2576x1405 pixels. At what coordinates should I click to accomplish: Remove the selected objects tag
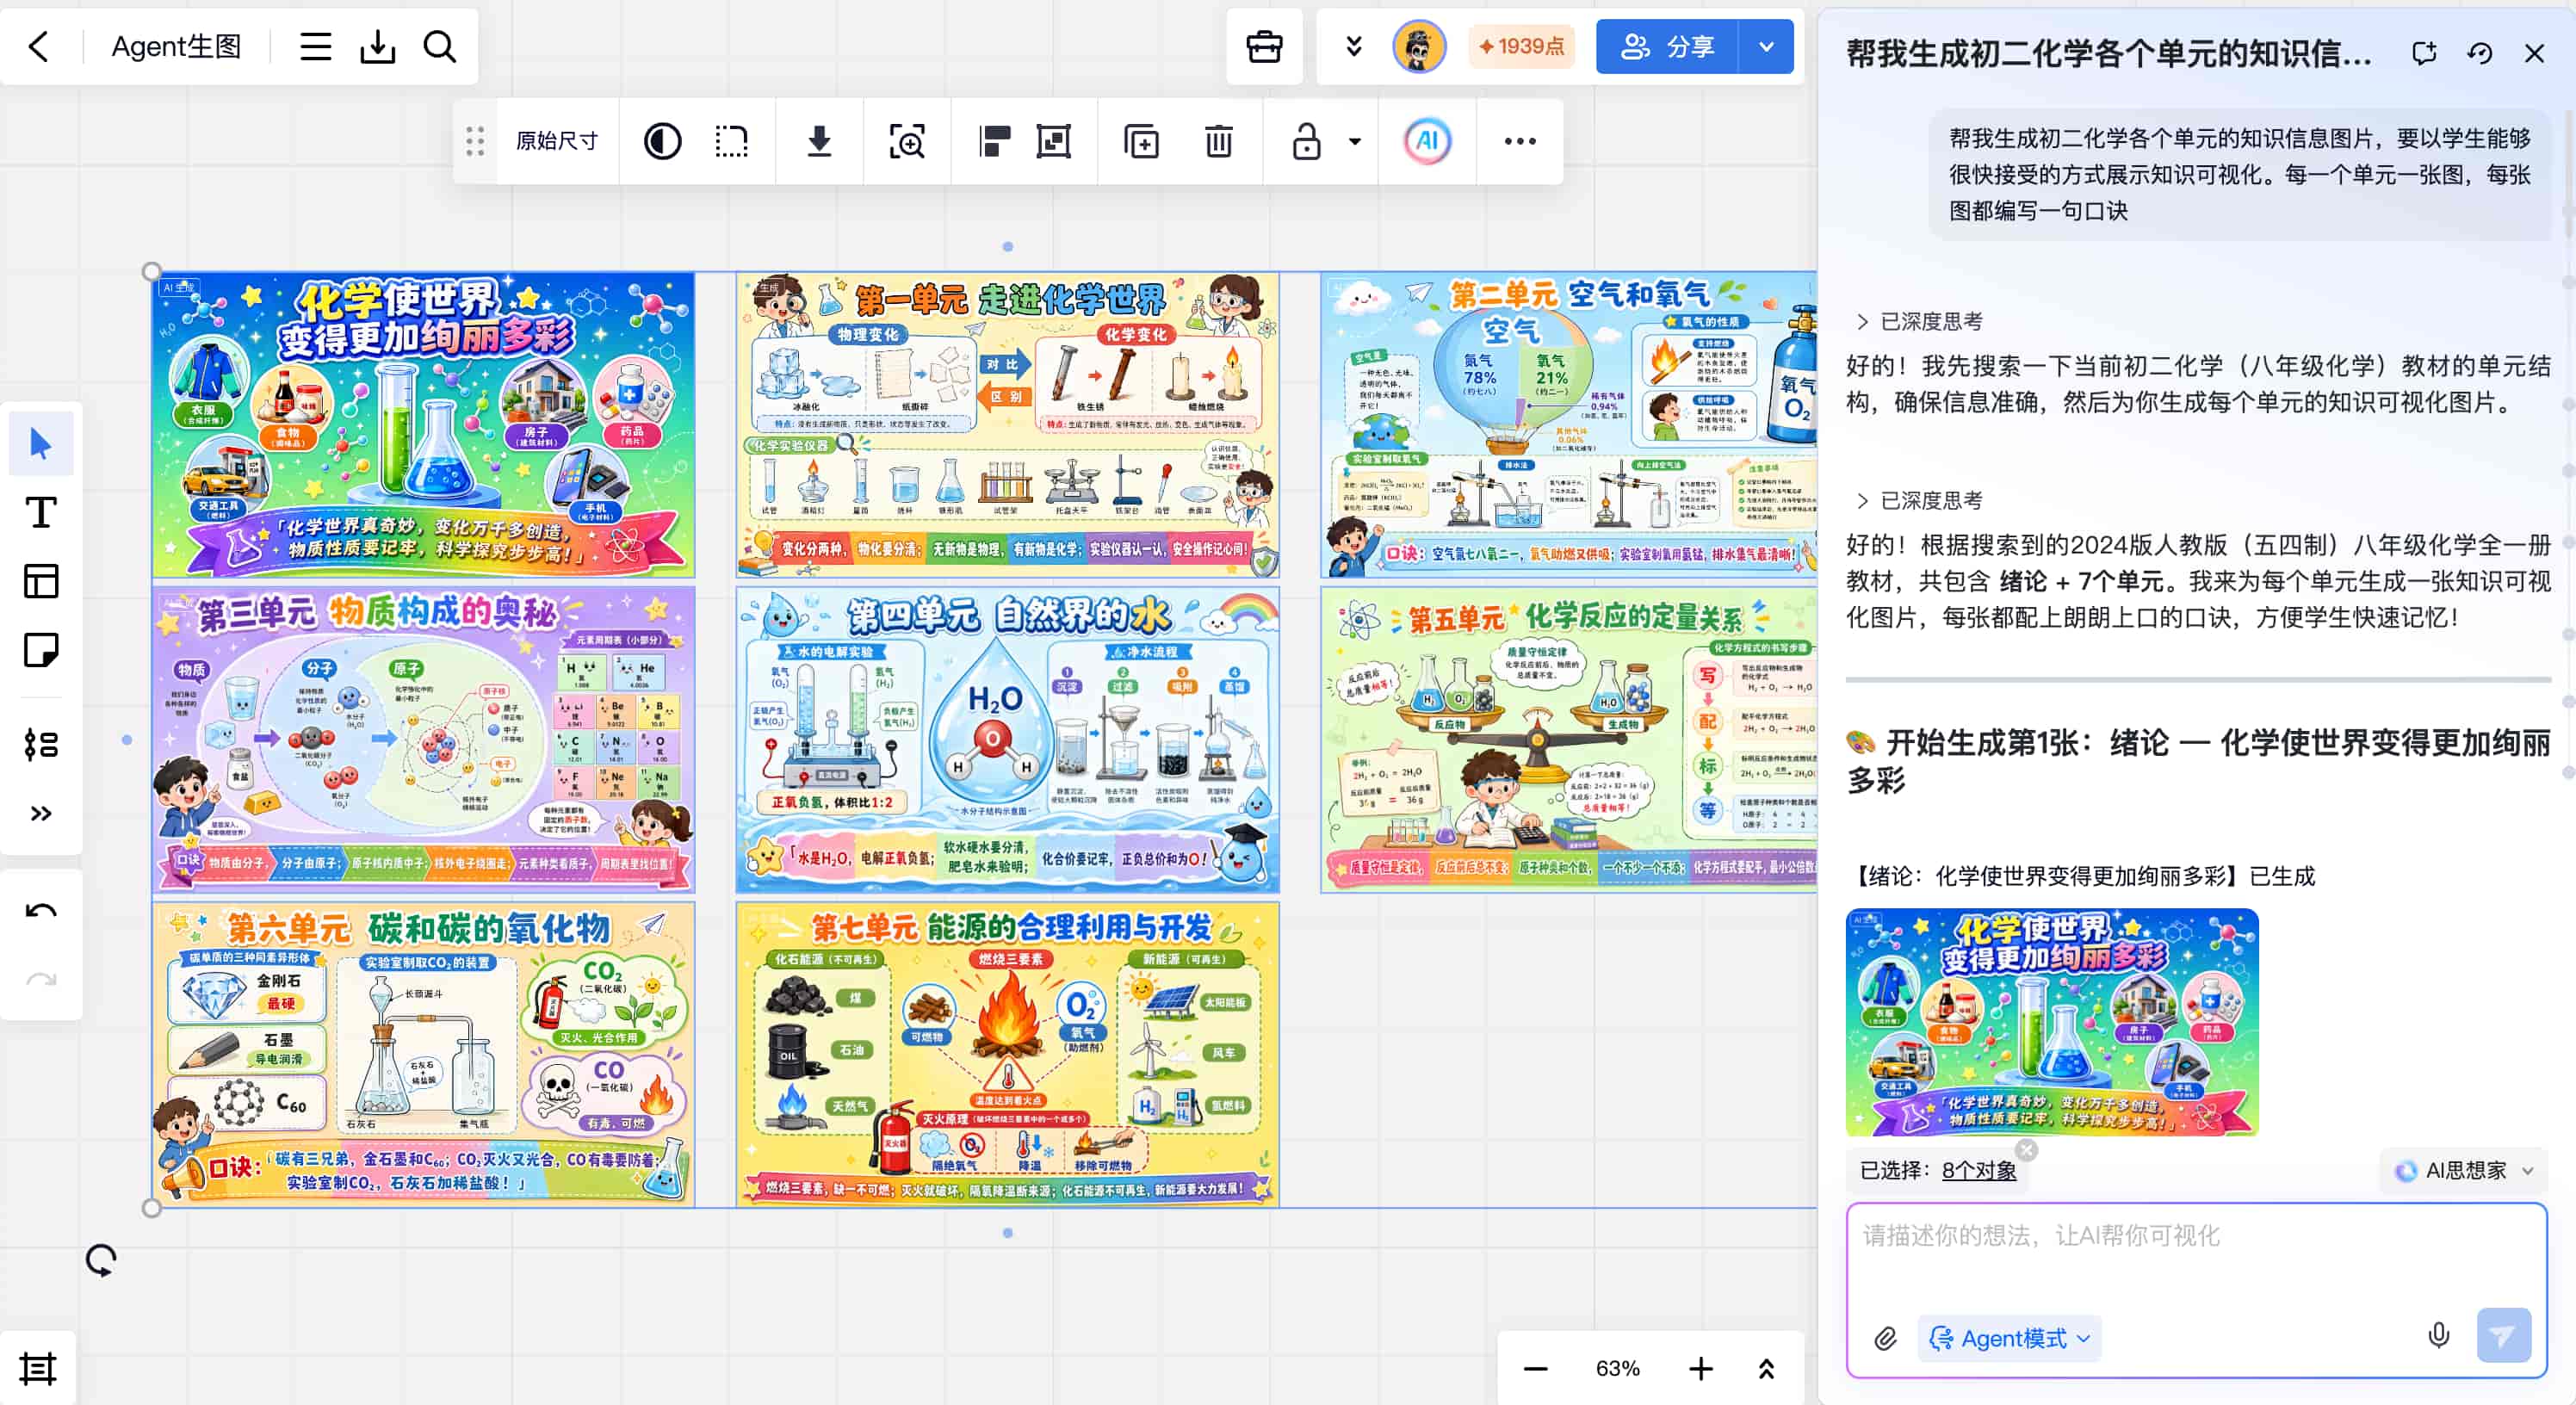pyautogui.click(x=2027, y=1150)
